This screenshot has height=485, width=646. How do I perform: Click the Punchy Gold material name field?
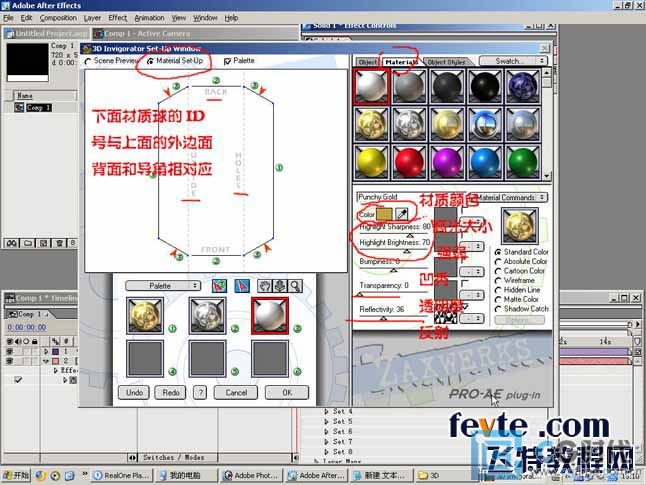(x=387, y=197)
